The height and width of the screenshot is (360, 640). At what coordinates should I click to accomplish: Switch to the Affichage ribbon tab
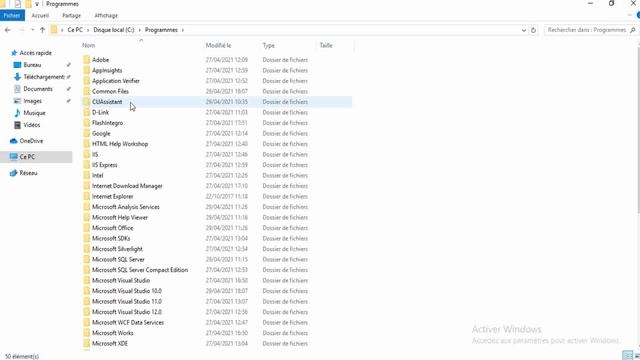pyautogui.click(x=106, y=16)
